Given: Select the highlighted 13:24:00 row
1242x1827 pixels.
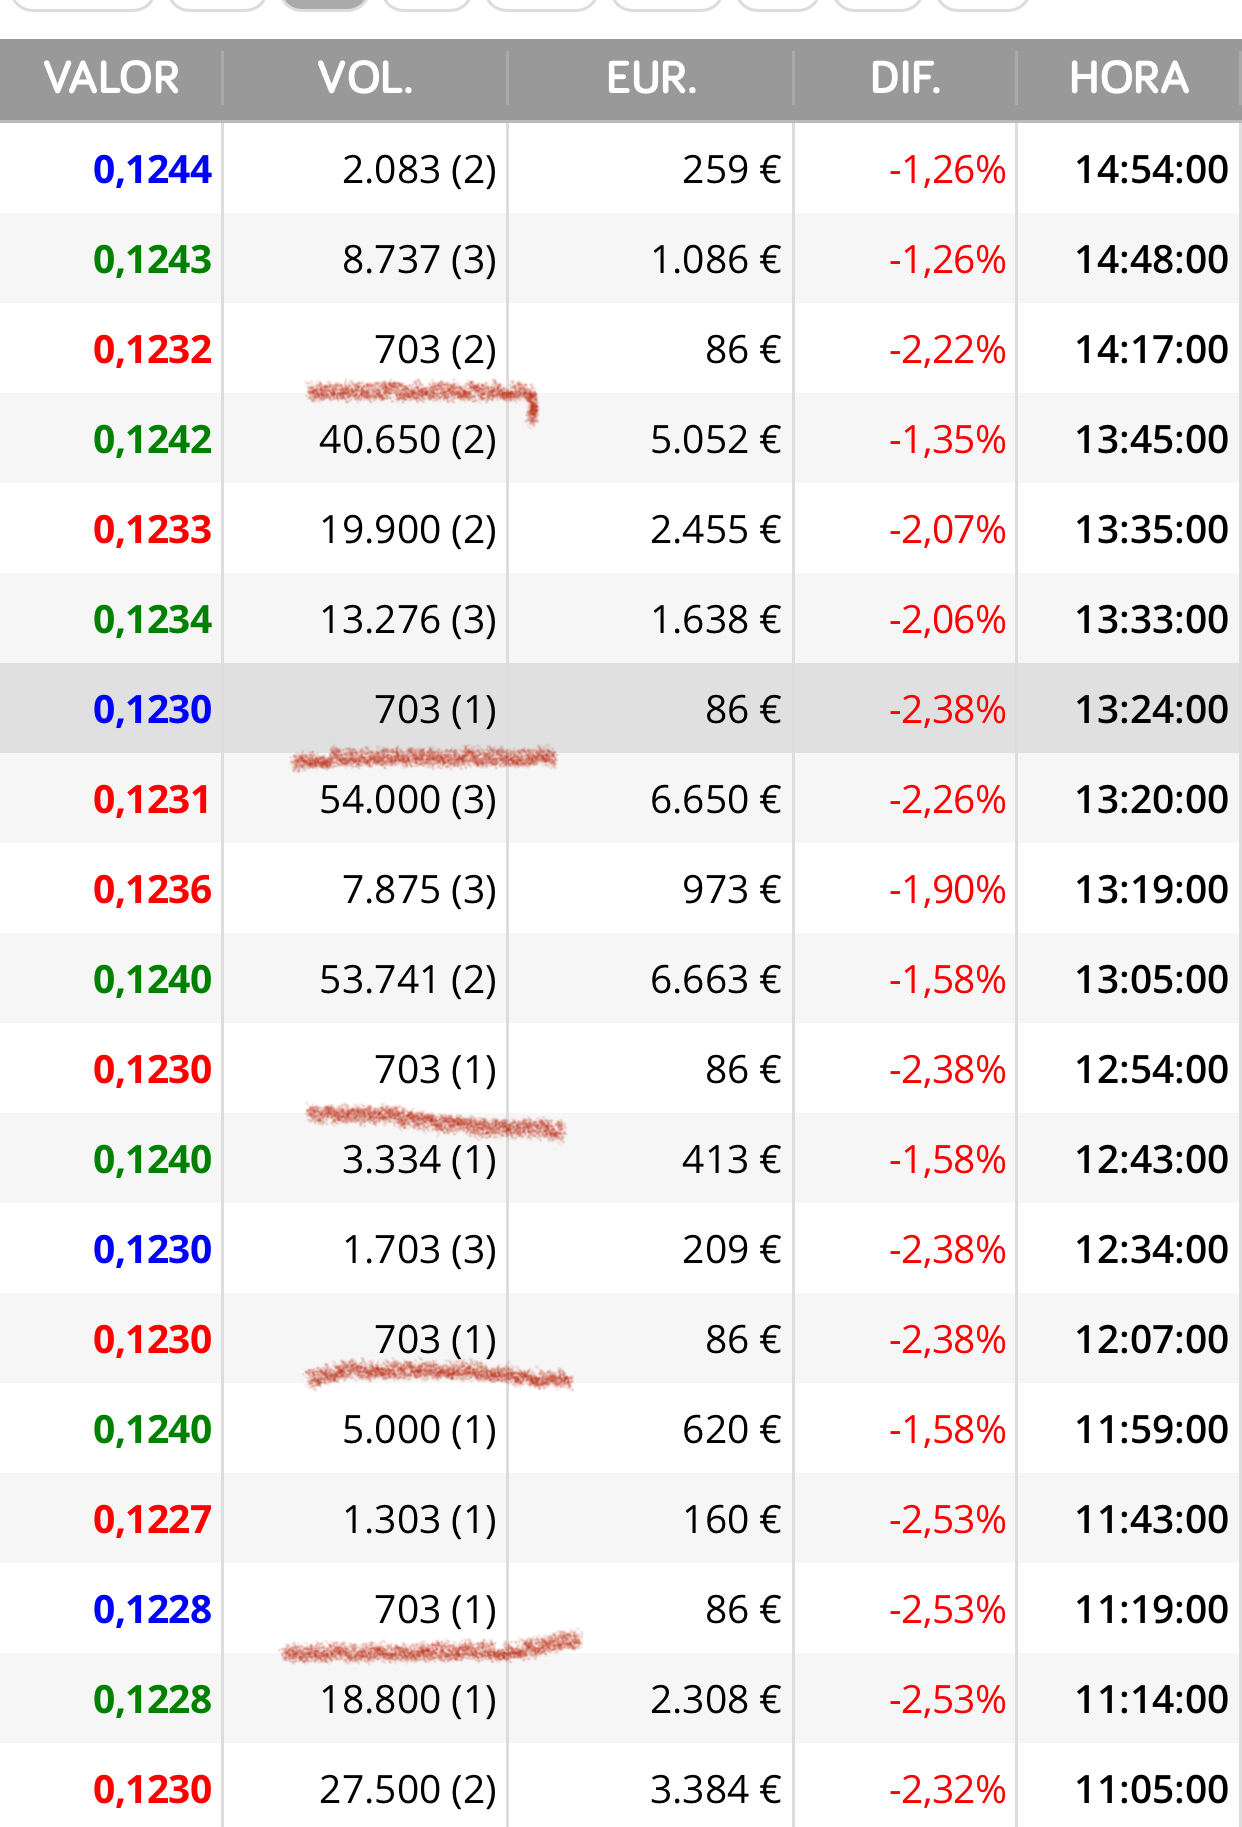Looking at the screenshot, I should (621, 709).
